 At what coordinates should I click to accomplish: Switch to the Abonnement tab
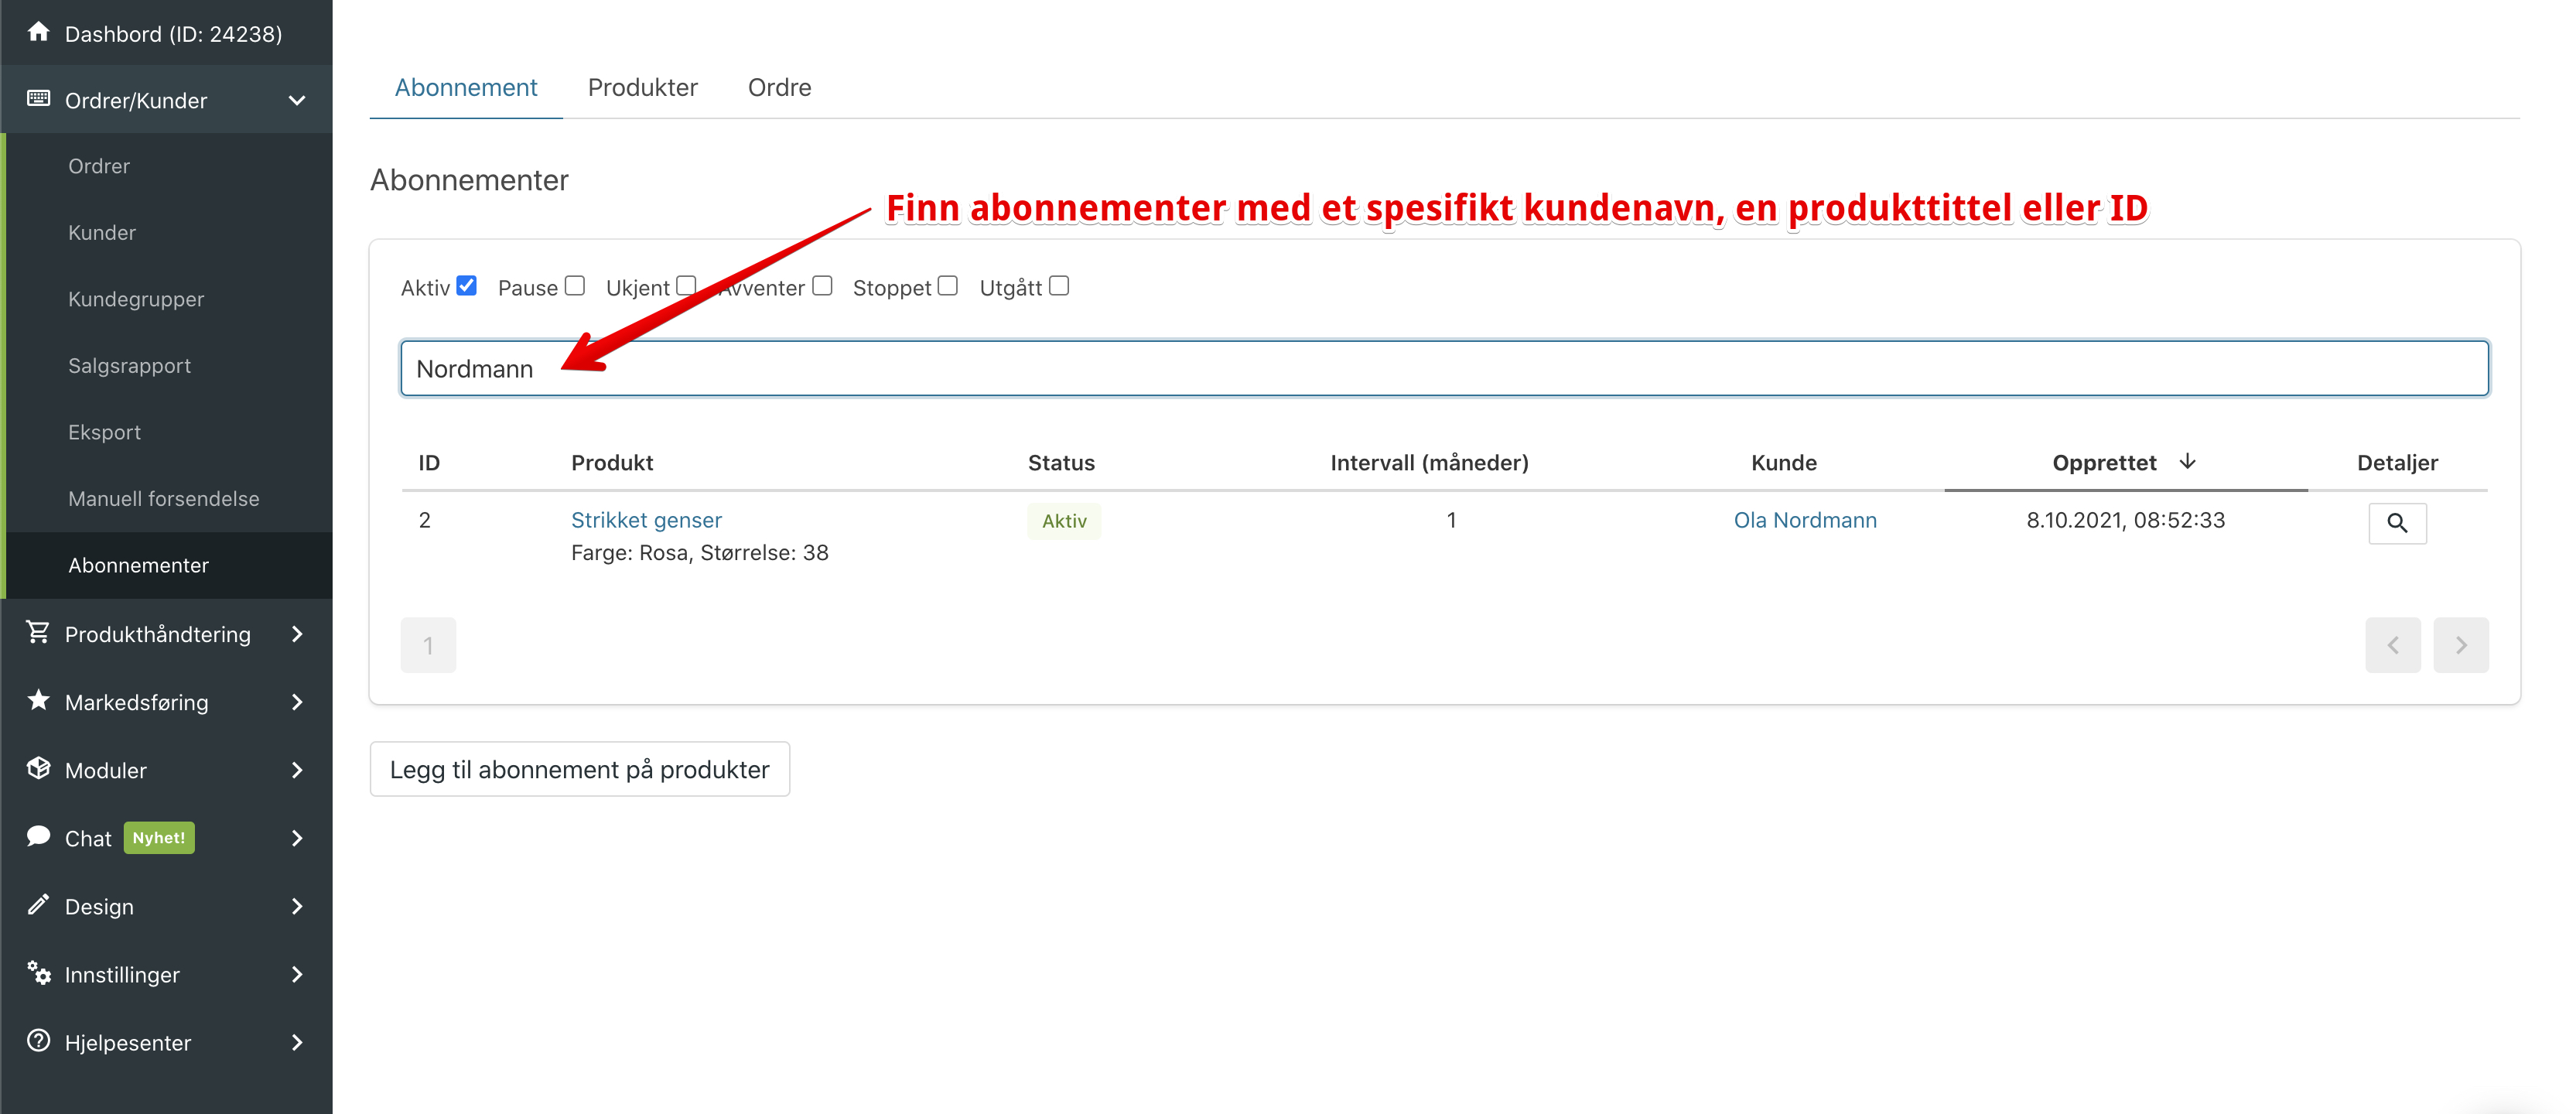tap(466, 88)
